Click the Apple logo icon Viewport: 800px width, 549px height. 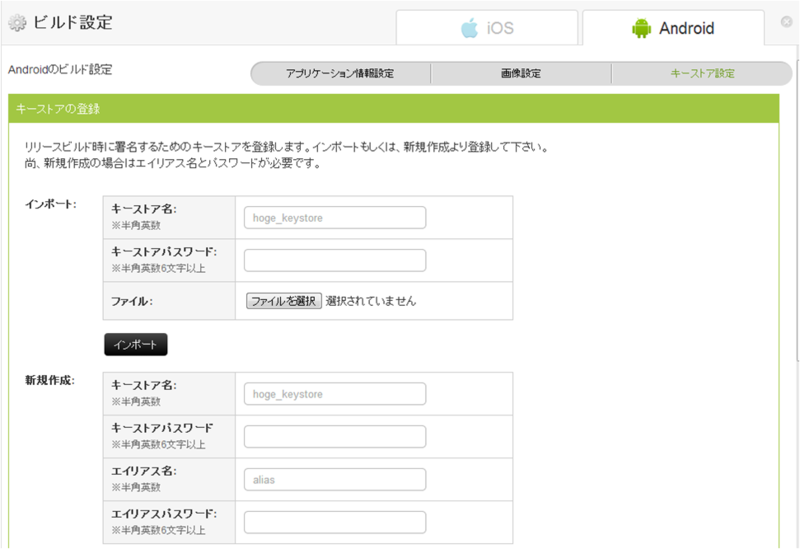(x=469, y=28)
